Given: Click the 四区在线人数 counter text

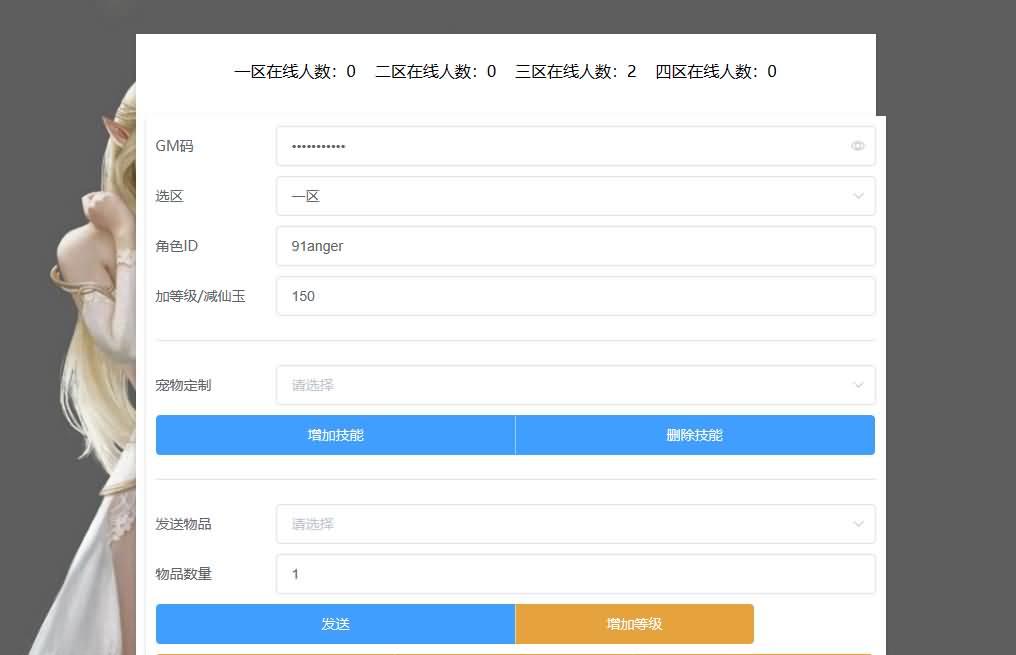Looking at the screenshot, I should pyautogui.click(x=716, y=72).
